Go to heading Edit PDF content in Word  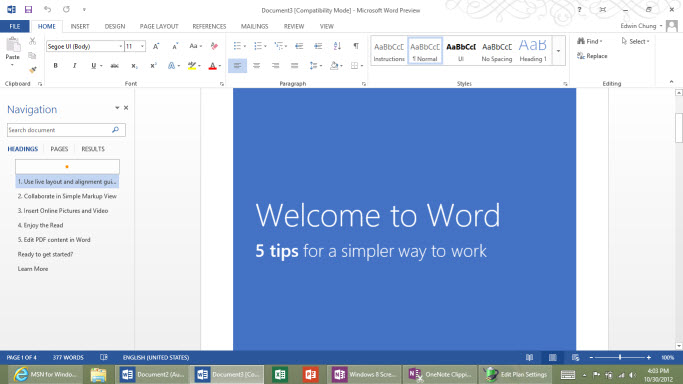pyautogui.click(x=54, y=240)
